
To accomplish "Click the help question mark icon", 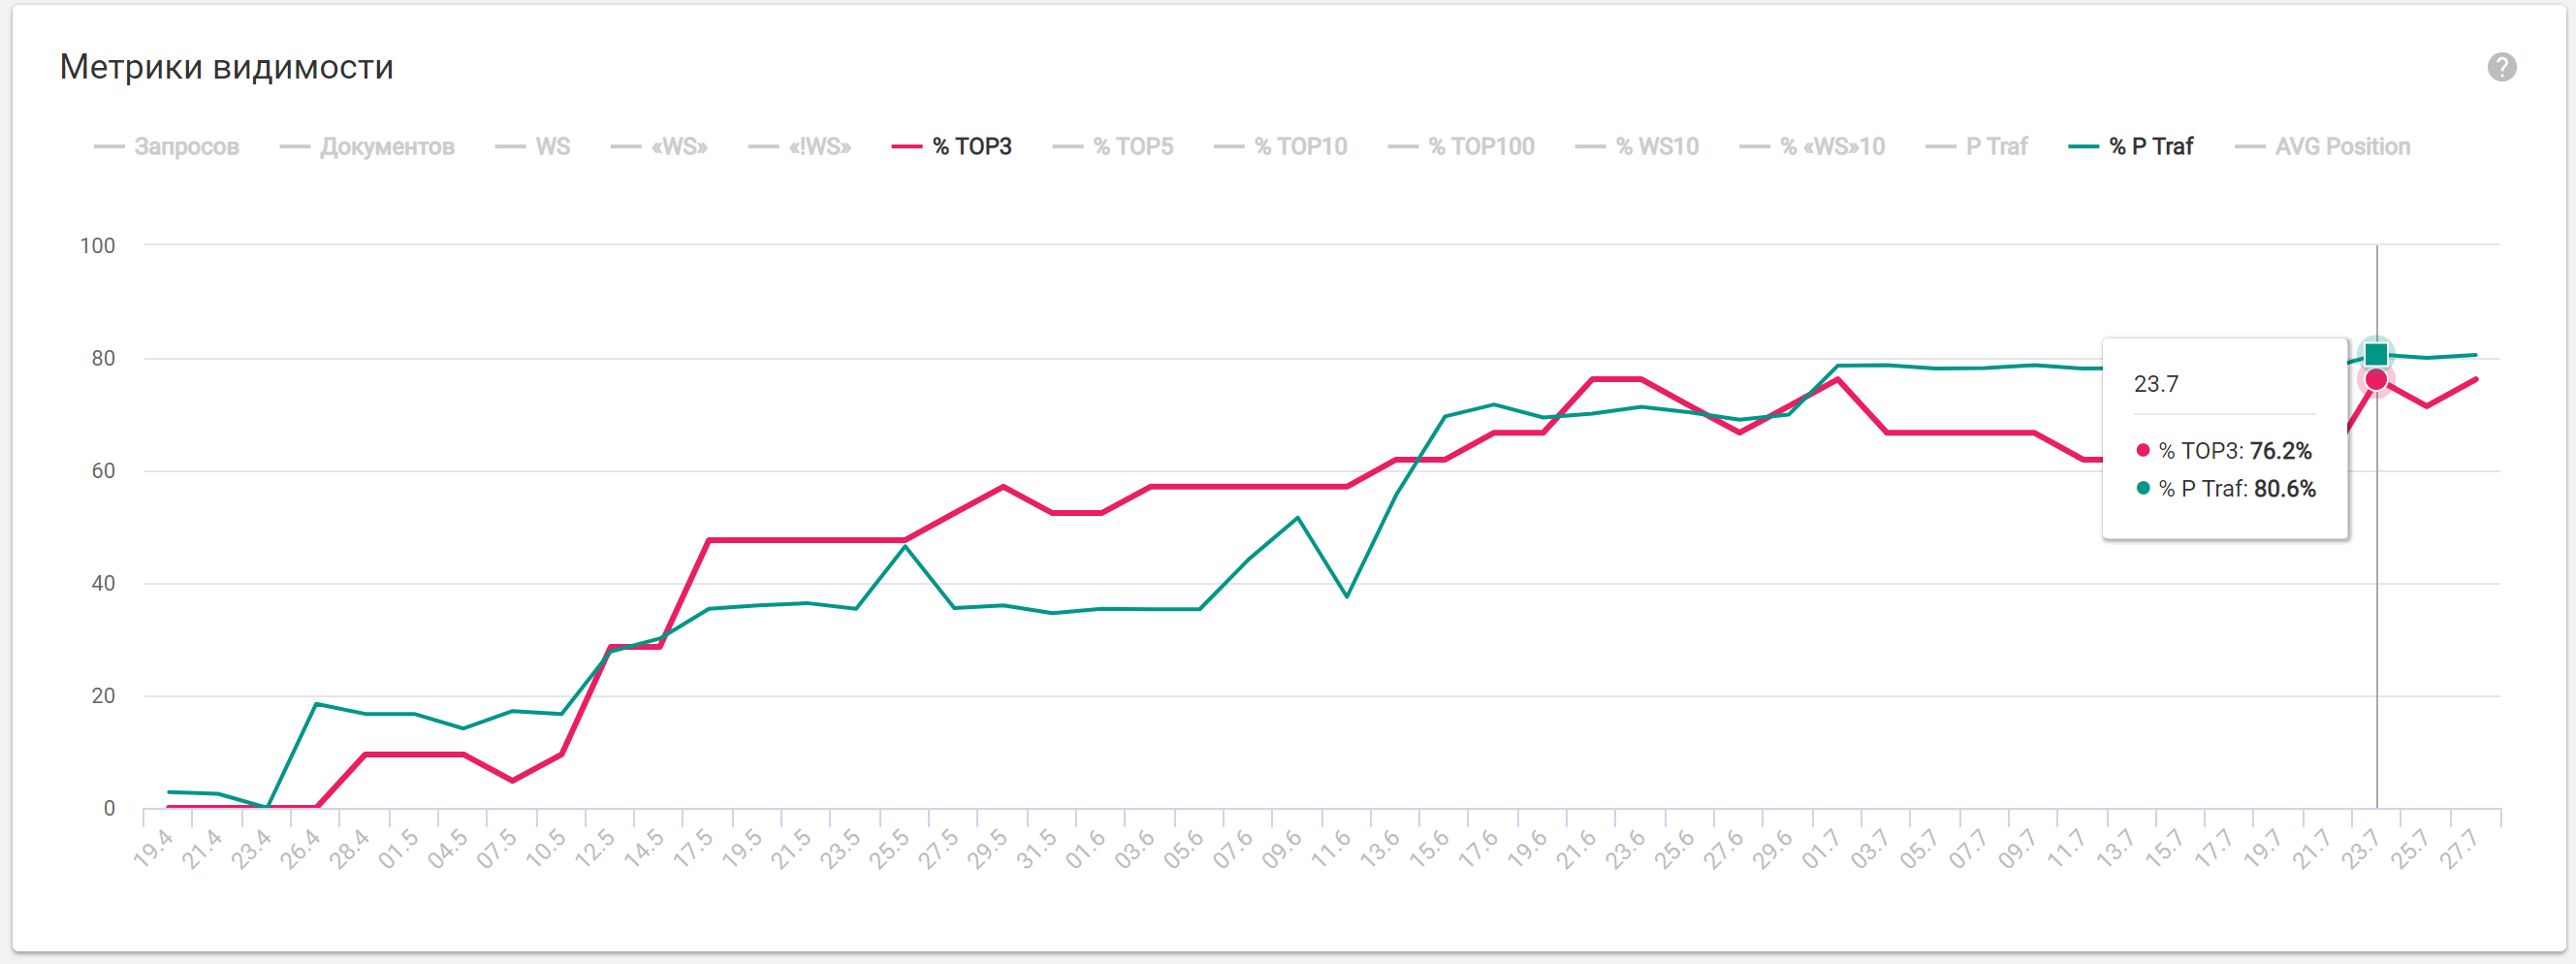I will click(2501, 67).
